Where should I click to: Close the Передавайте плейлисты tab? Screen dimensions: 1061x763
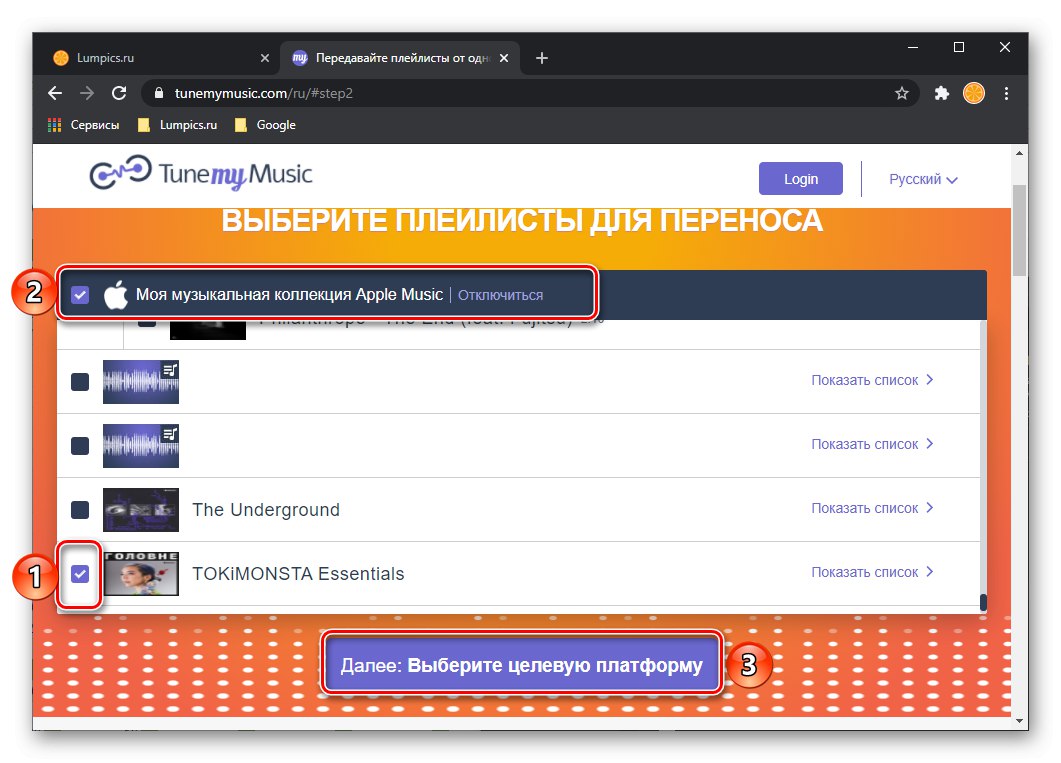[x=503, y=58]
